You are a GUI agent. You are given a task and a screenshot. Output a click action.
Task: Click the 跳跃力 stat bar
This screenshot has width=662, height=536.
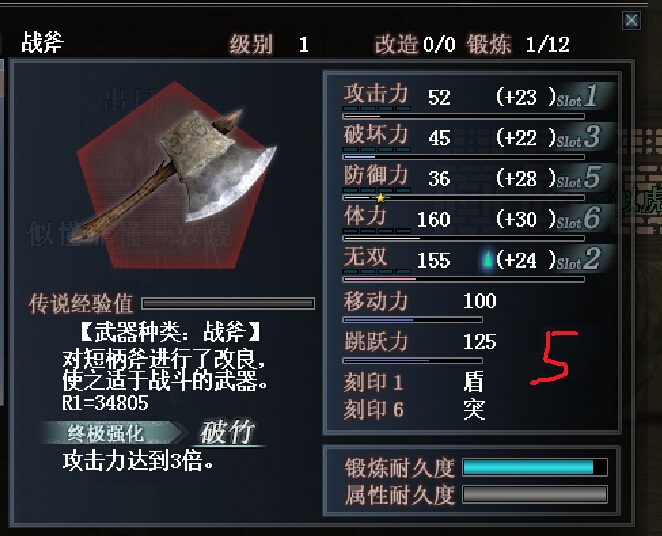(x=412, y=361)
